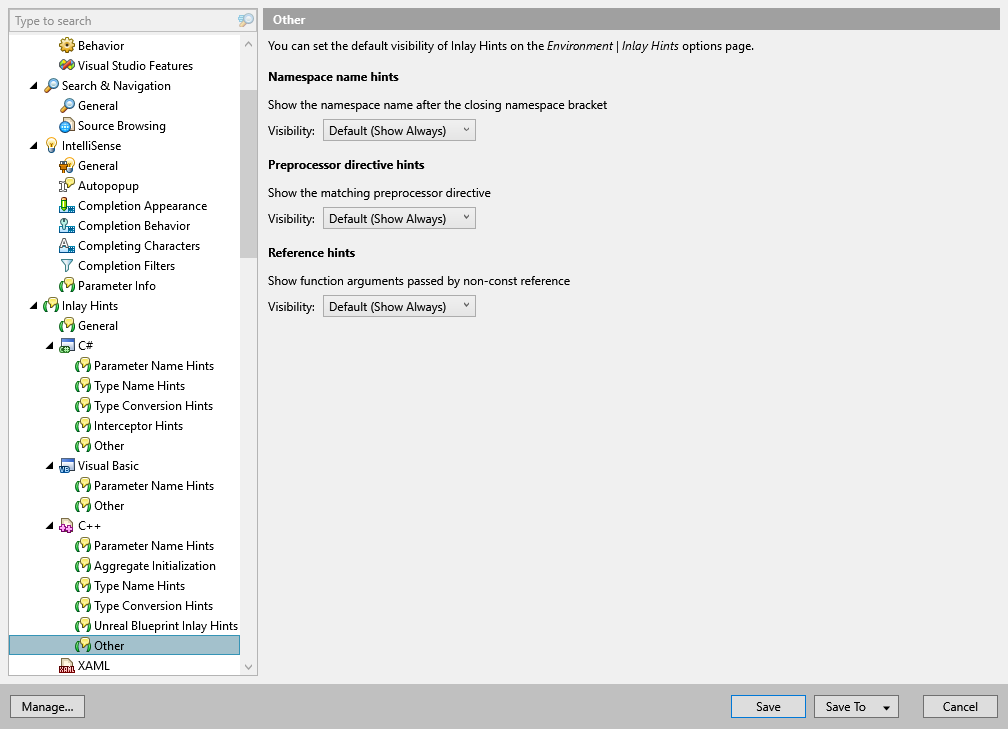Image resolution: width=1008 pixels, height=729 pixels.
Task: Click the Source Browsing magnifier icon
Action: (x=68, y=125)
